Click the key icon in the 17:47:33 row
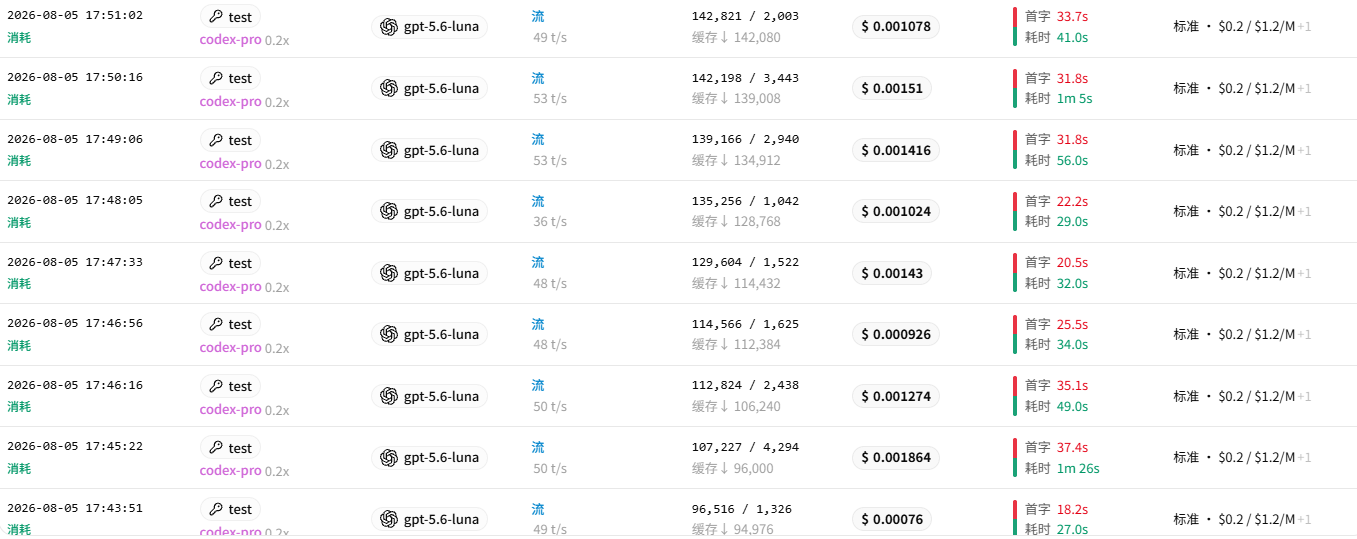This screenshot has width=1357, height=539. (216, 263)
